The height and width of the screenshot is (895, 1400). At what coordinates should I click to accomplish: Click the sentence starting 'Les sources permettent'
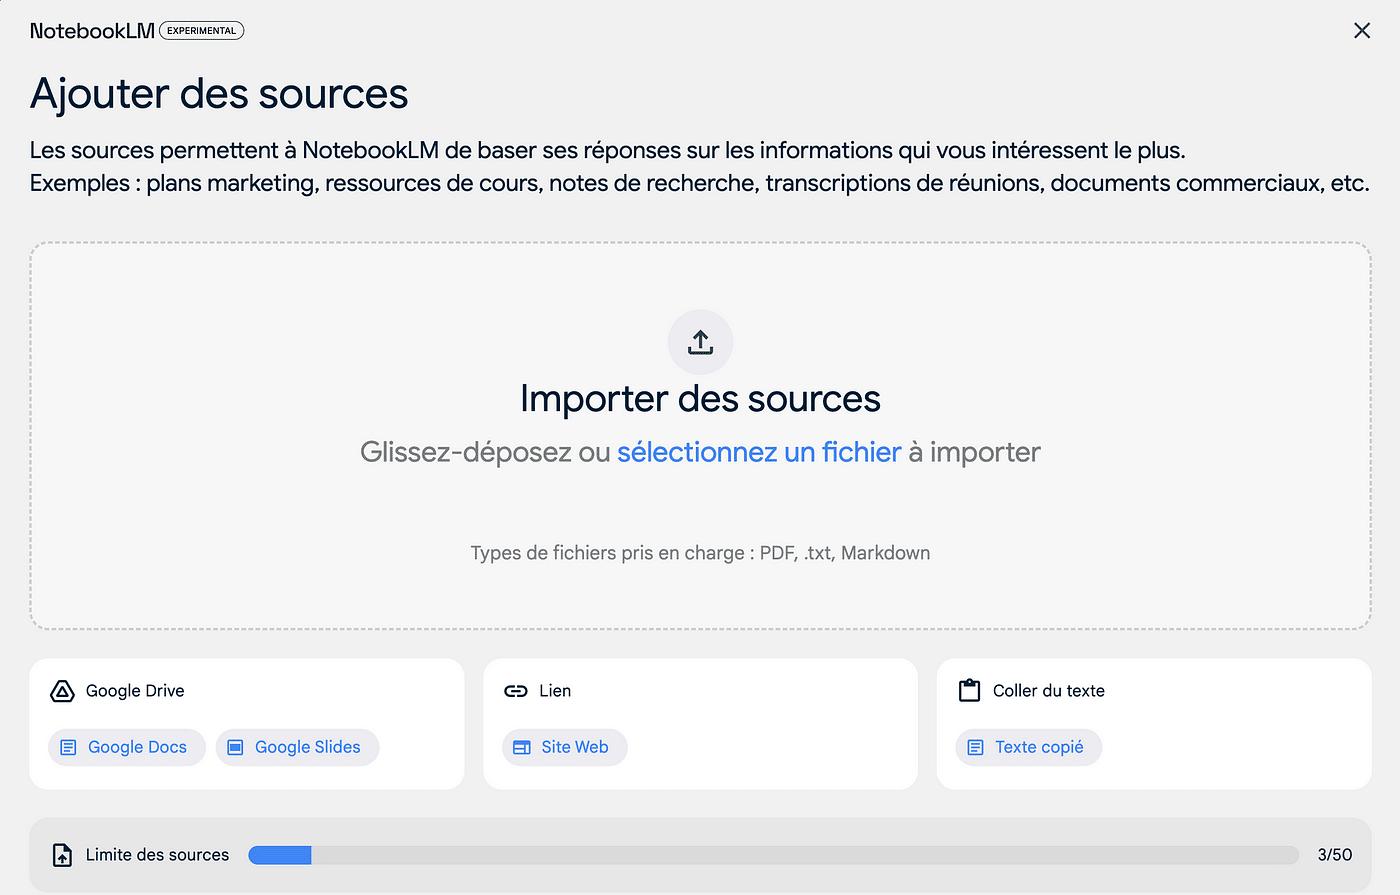(607, 151)
